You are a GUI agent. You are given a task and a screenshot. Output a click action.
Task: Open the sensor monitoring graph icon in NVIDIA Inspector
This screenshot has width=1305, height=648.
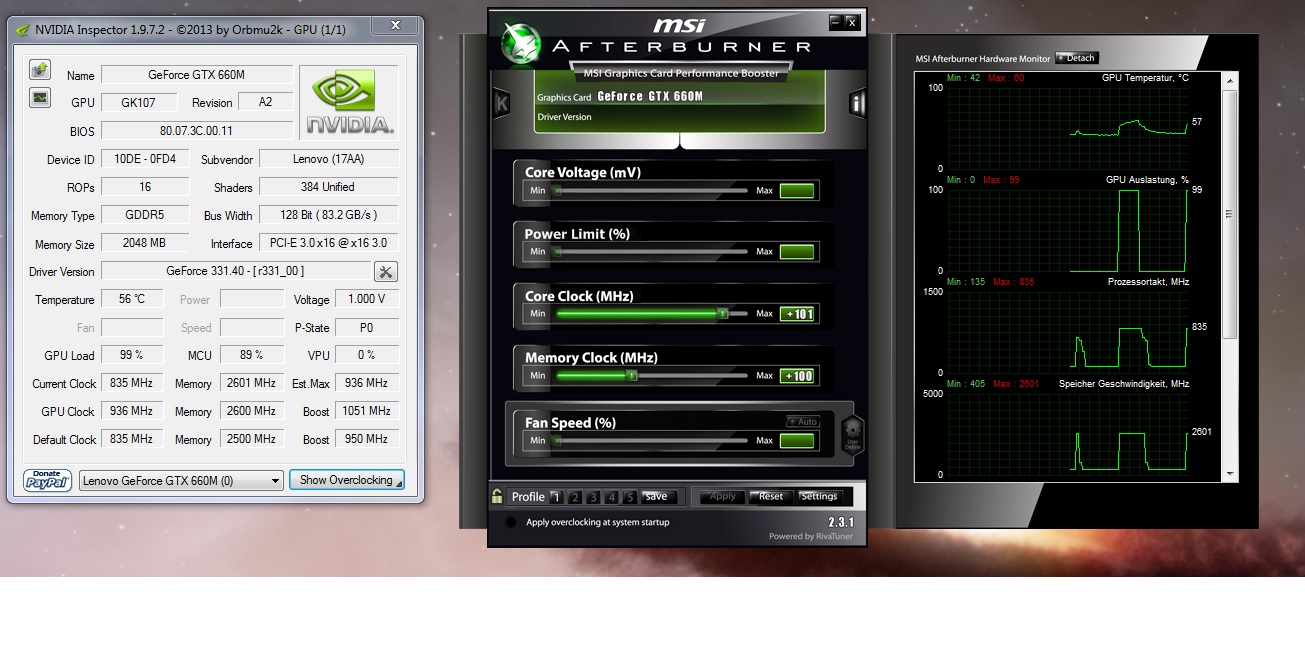point(39,97)
